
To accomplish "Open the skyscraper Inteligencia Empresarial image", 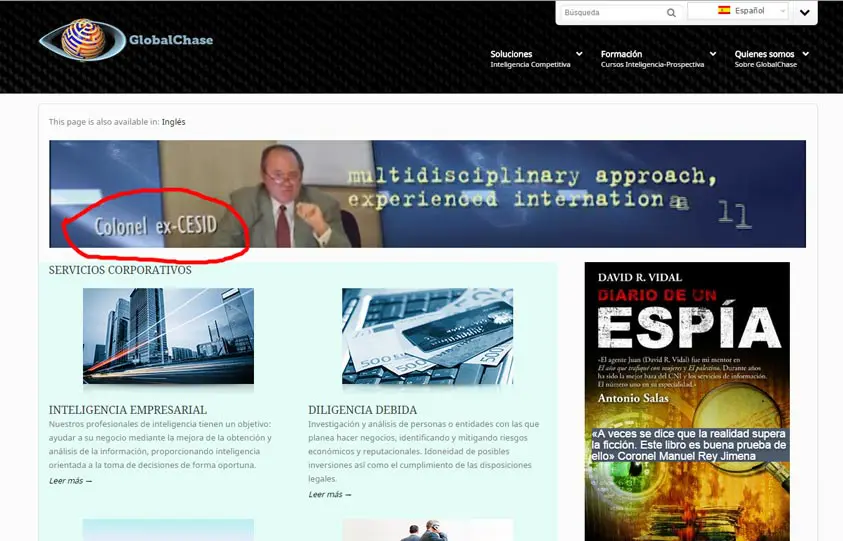I will point(168,336).
